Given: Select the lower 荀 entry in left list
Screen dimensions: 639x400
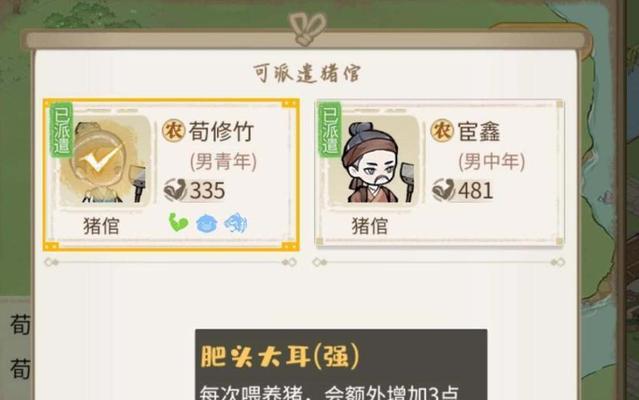Looking at the screenshot, I should [x=20, y=369].
